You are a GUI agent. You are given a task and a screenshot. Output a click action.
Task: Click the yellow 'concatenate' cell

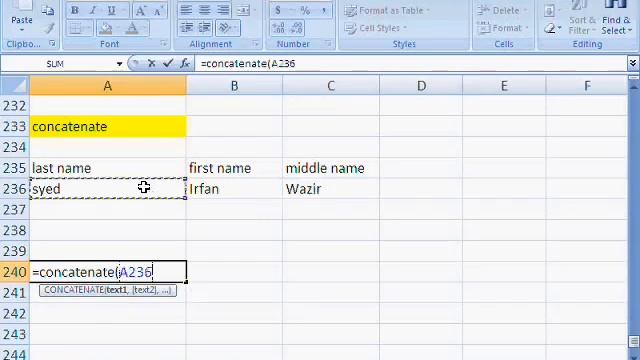click(x=108, y=127)
